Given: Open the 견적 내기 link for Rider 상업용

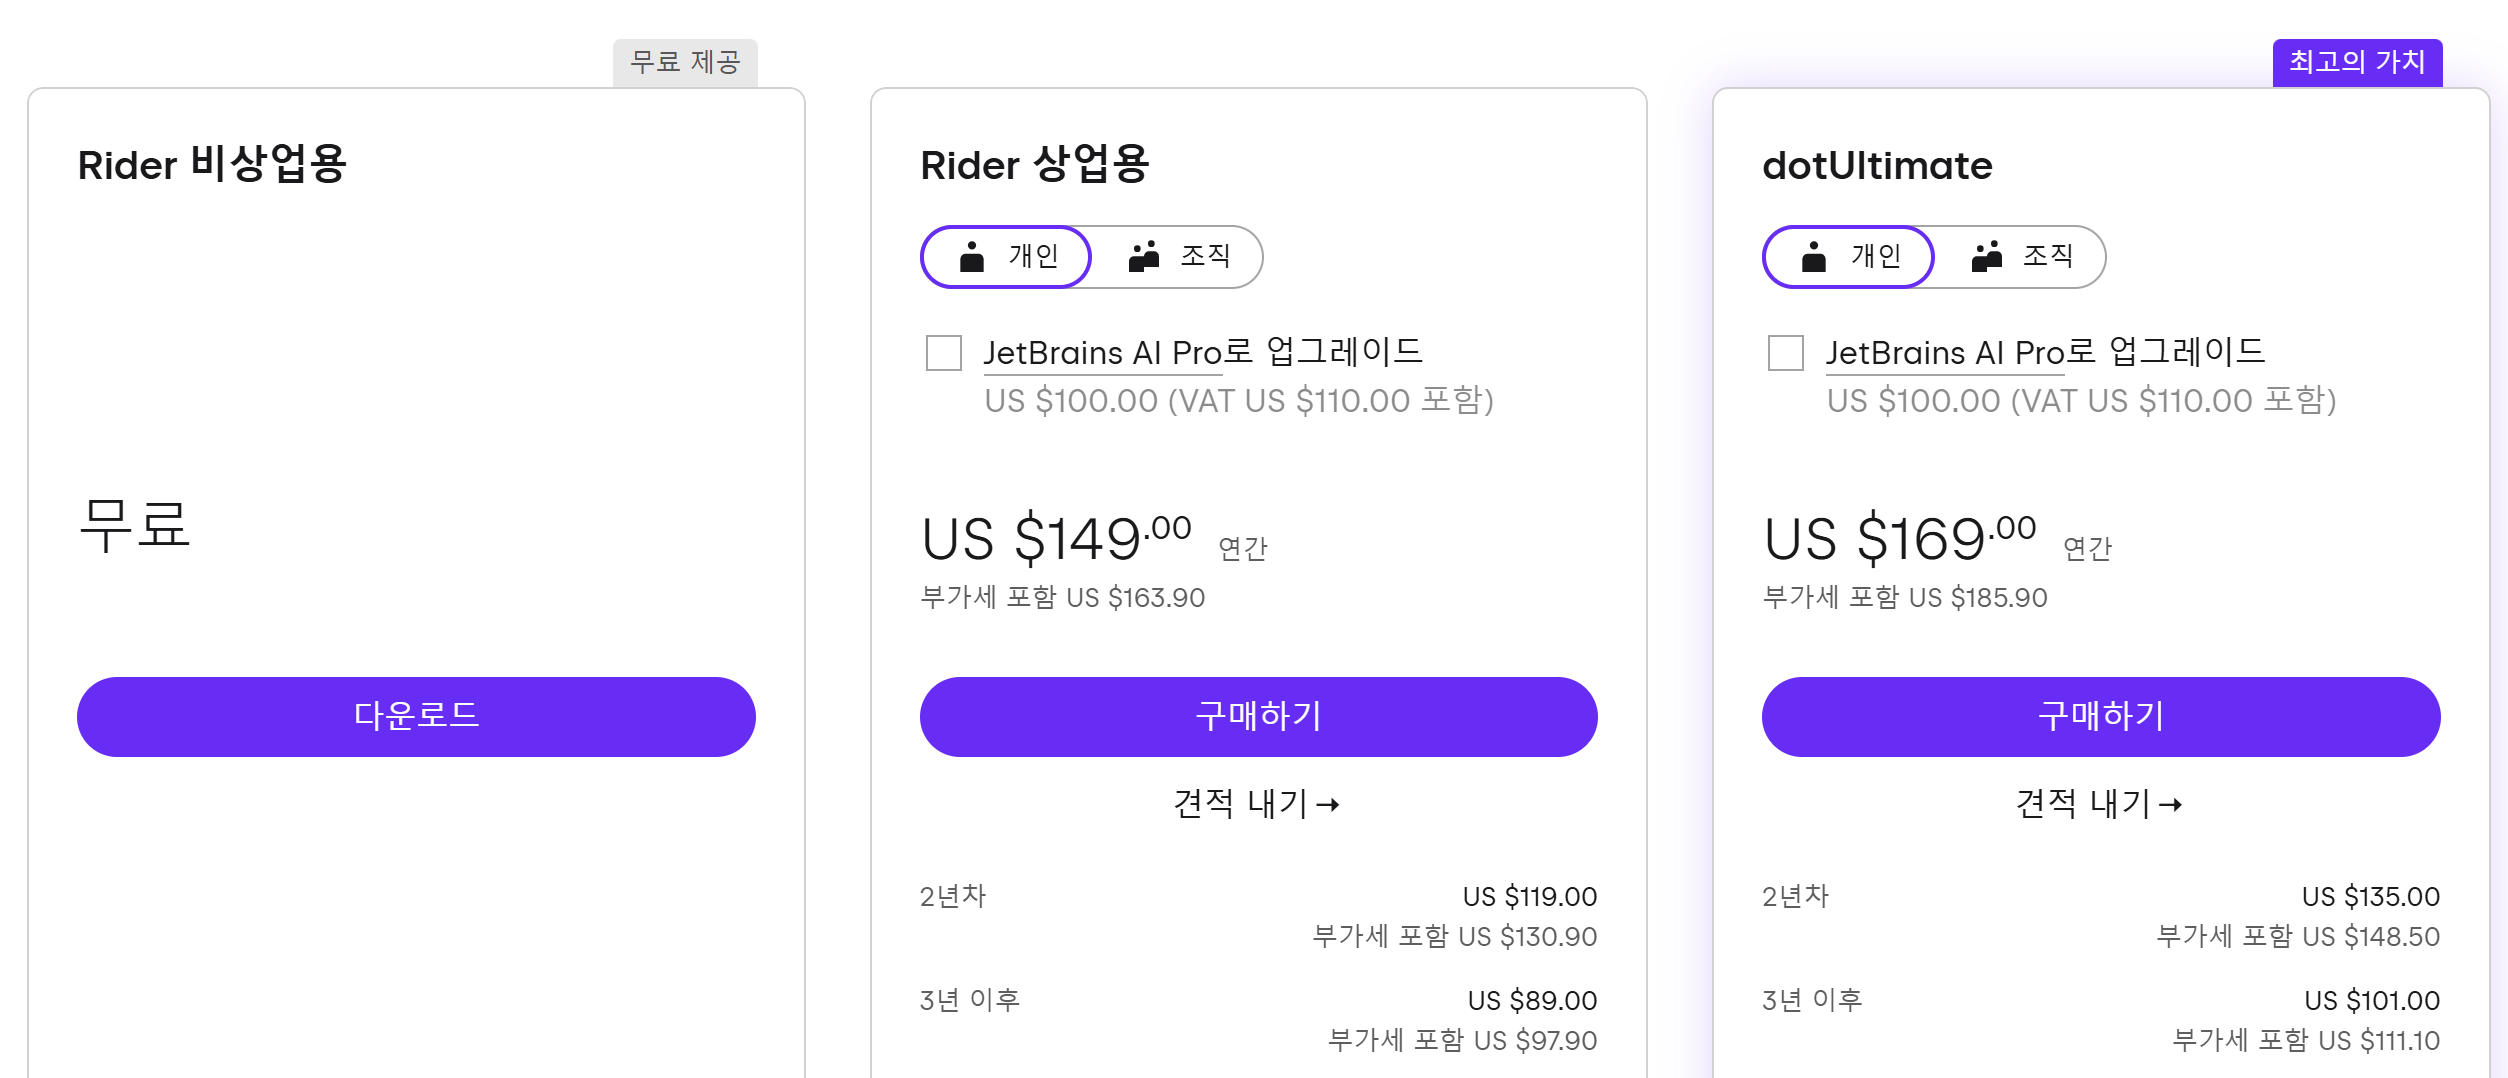Looking at the screenshot, I should click(x=1240, y=804).
